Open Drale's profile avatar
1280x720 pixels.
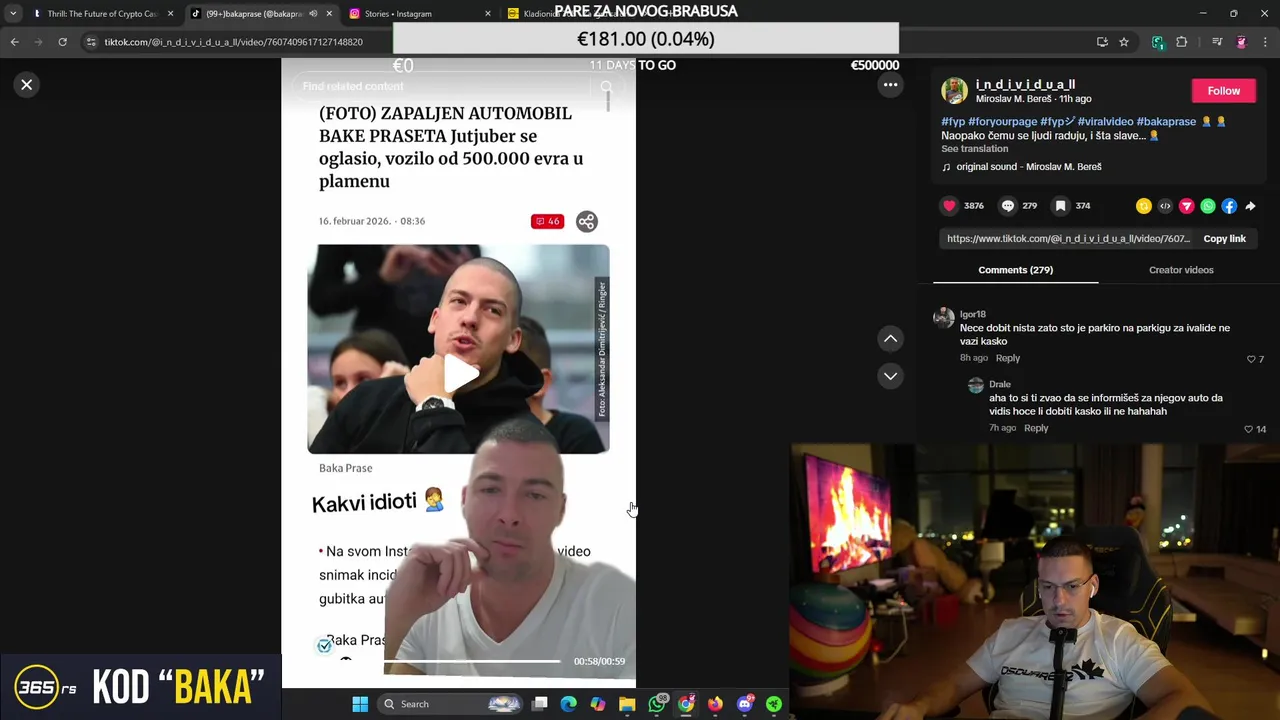[x=976, y=385]
